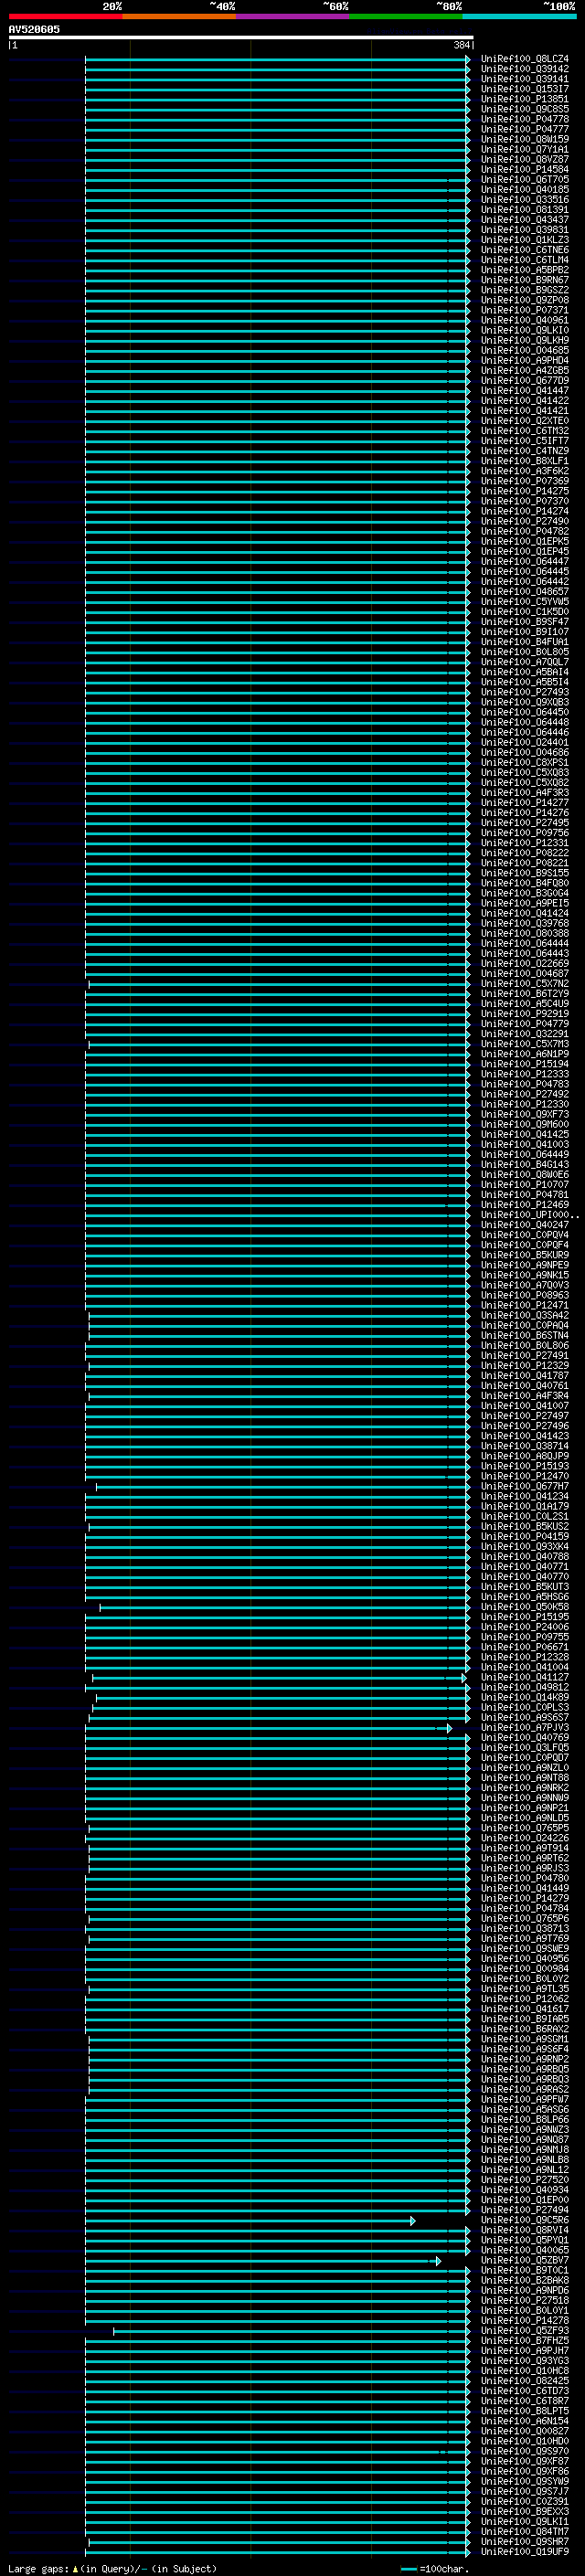Select hit UniRef100_P27490
Image resolution: width=585 pixels, height=2576 pixels.
pos(524,521)
